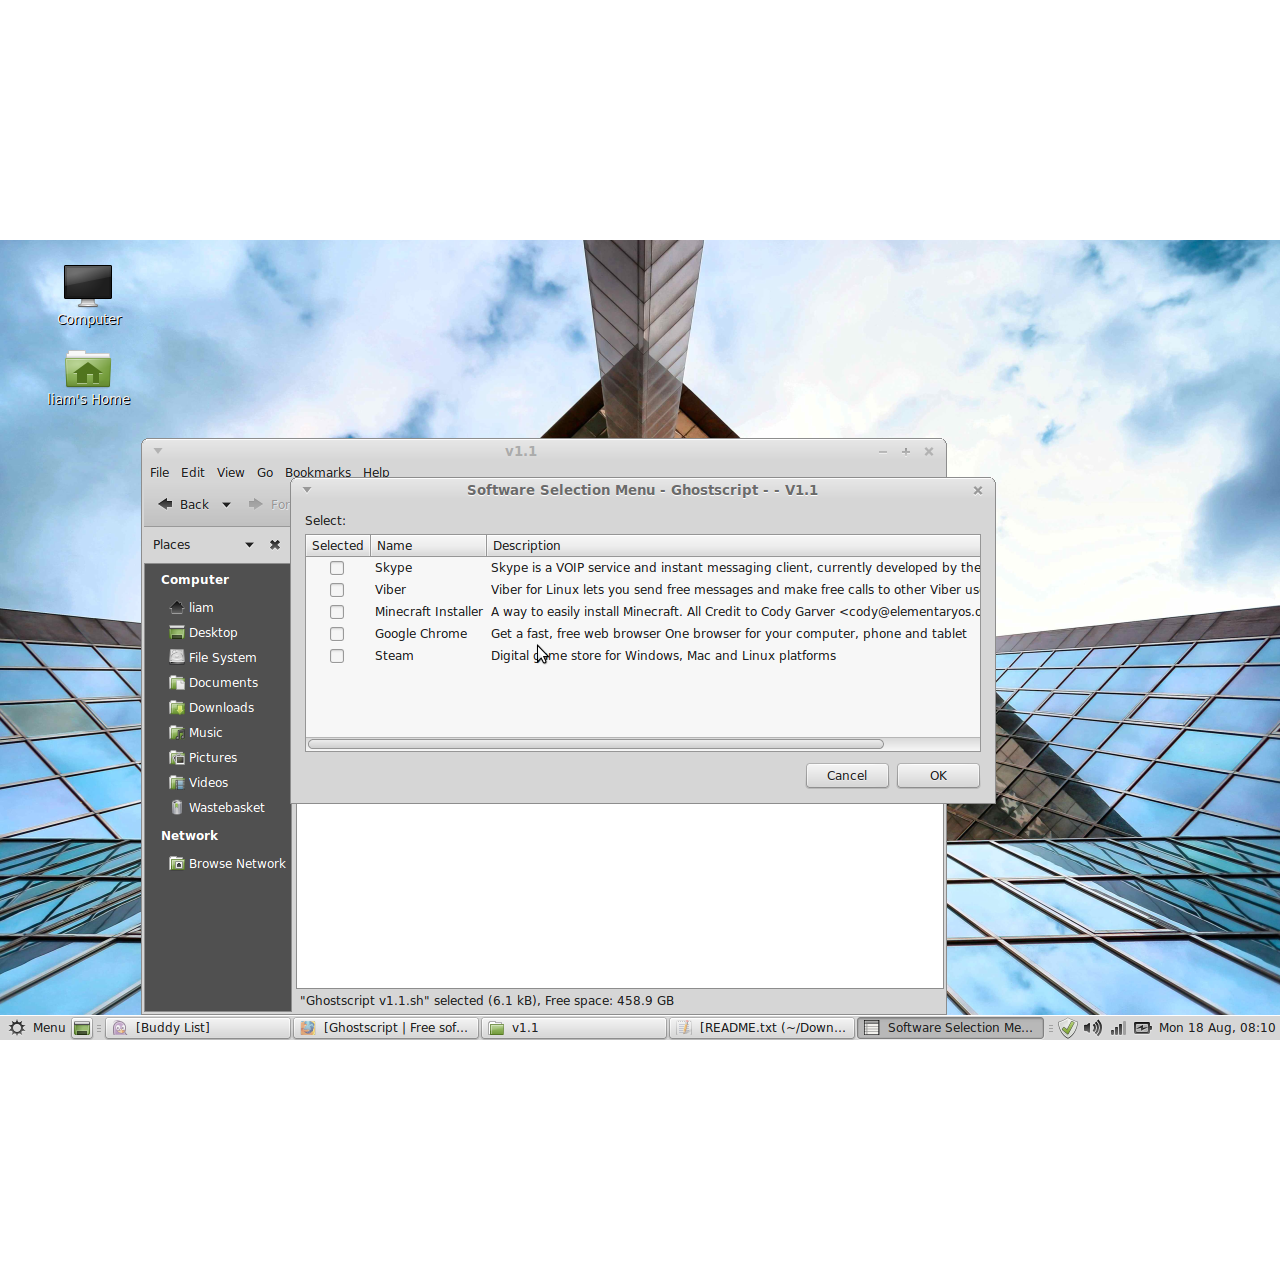Select the Music folder in Places
Image resolution: width=1280 pixels, height=1280 pixels.
(205, 732)
